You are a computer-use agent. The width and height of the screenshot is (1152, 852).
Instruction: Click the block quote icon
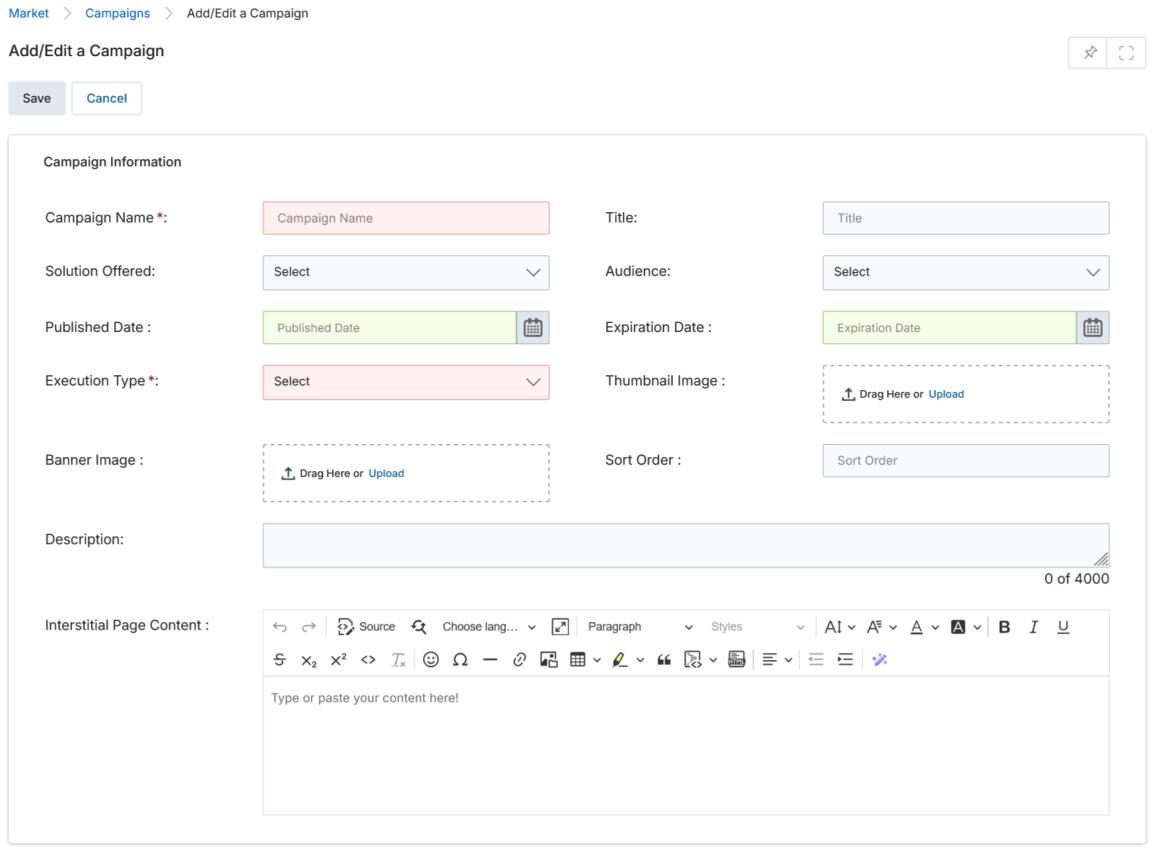(x=664, y=660)
